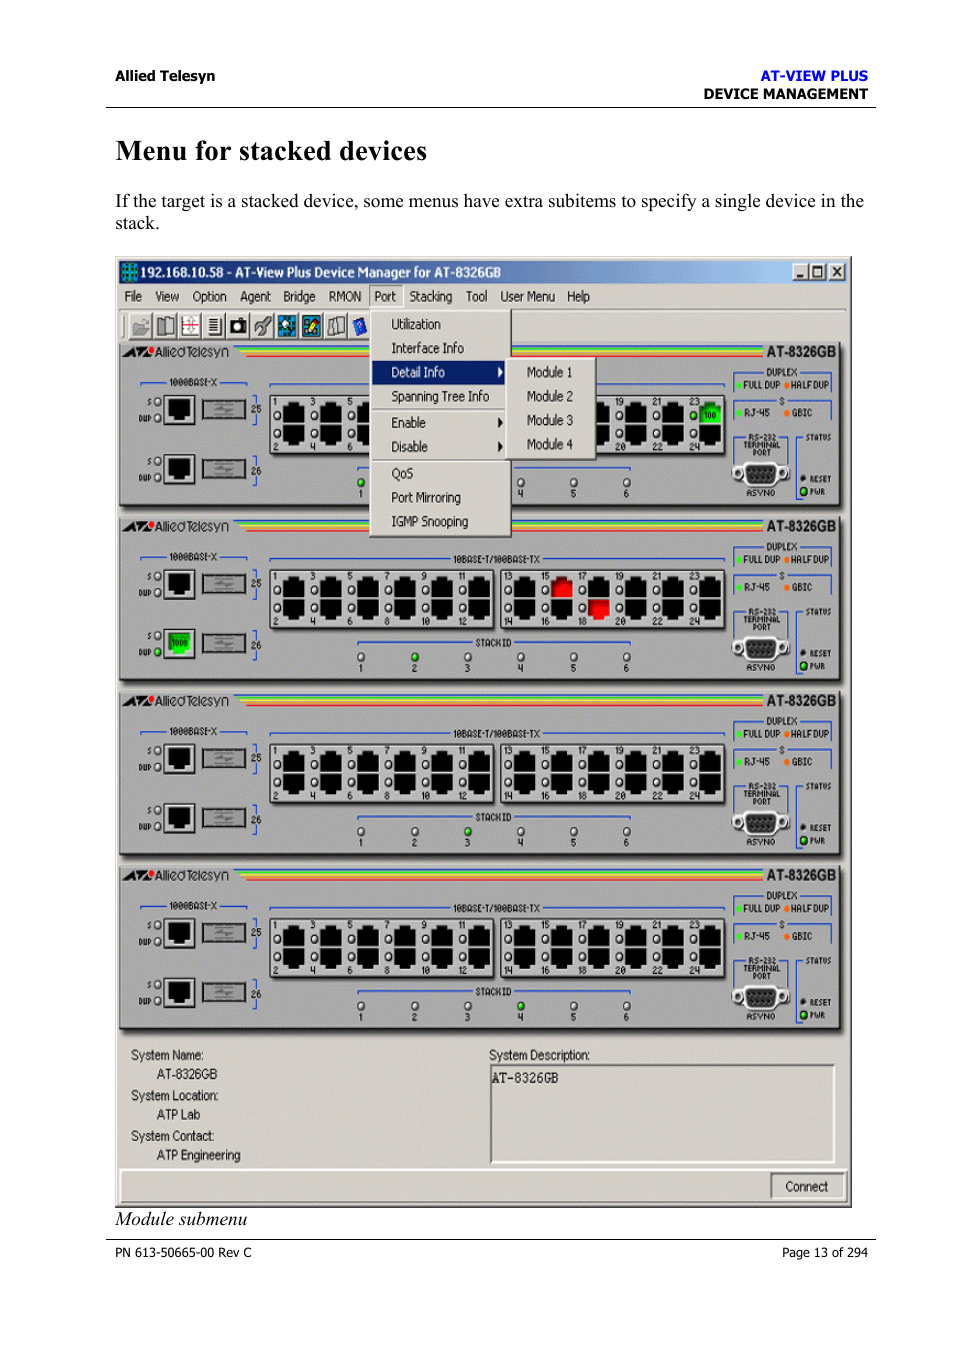Click the camera snapshot toolbar icon

[x=238, y=326]
